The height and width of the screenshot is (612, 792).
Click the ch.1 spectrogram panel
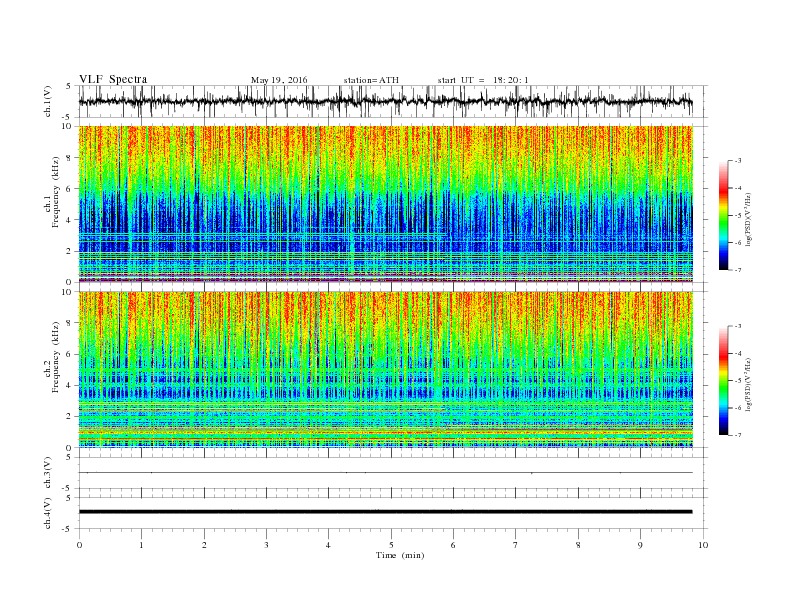(x=385, y=204)
